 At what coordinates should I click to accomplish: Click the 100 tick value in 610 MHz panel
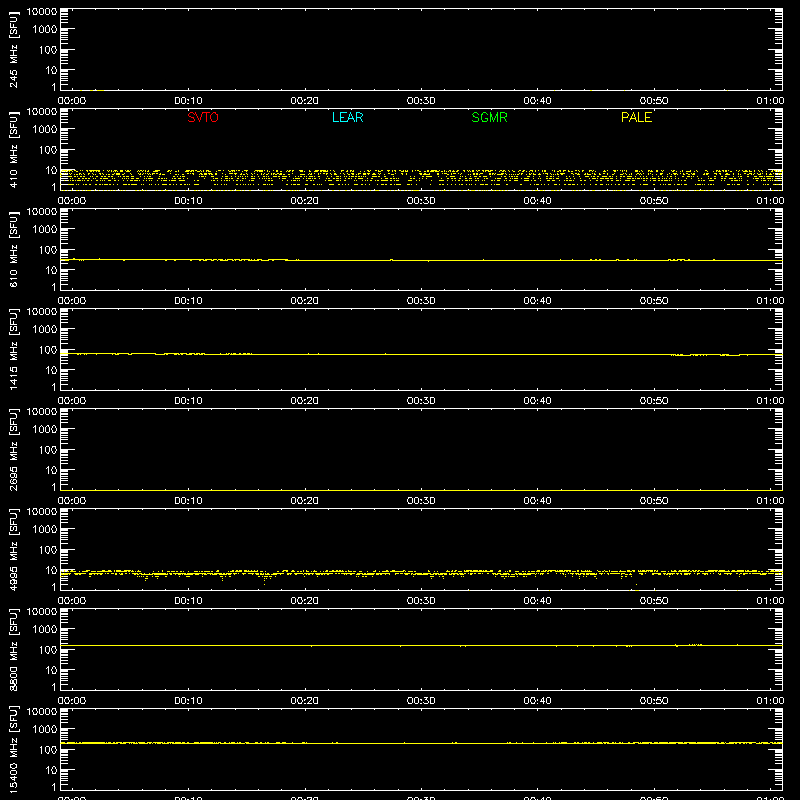[x=48, y=250]
